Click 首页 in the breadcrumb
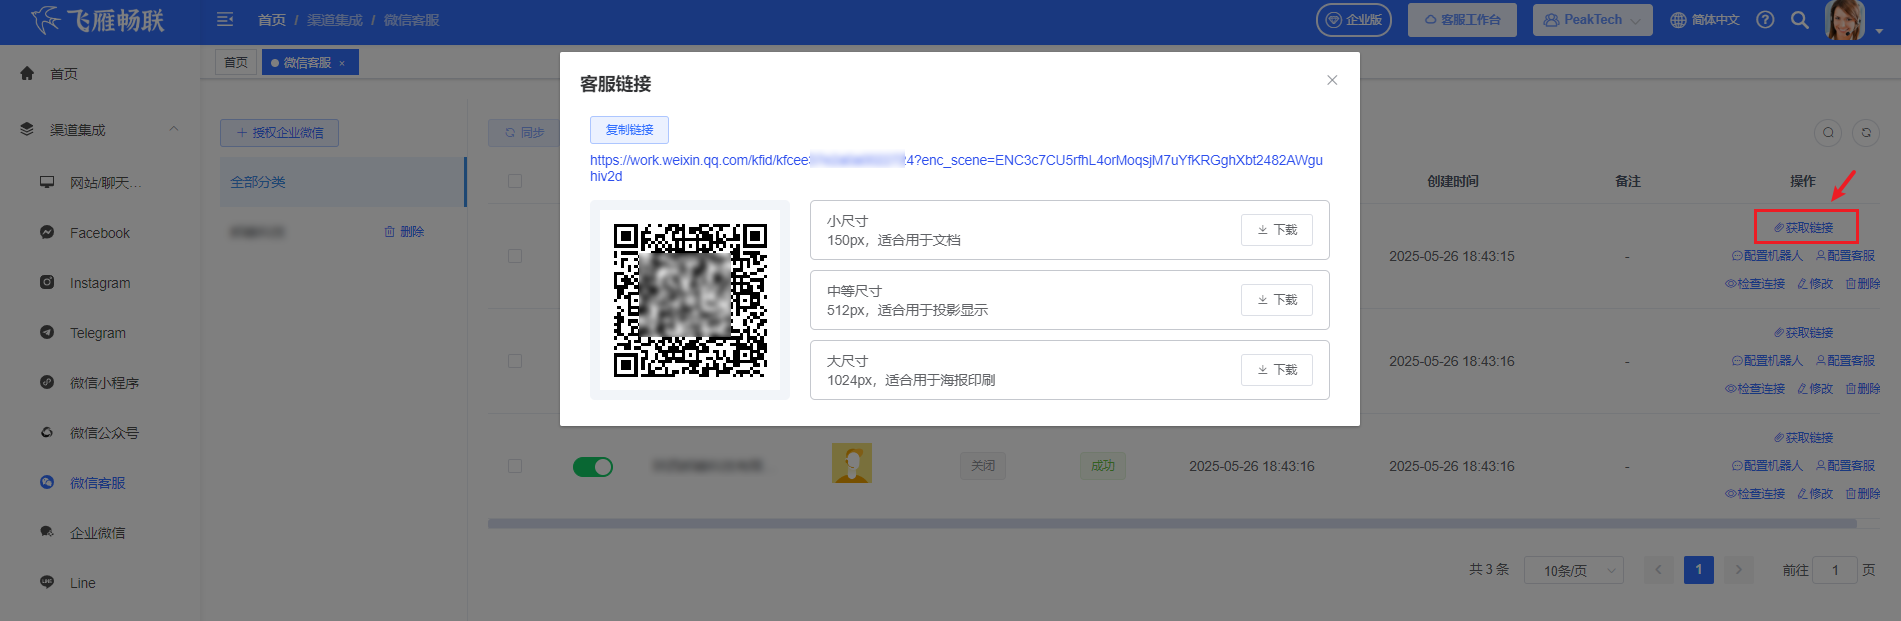 [272, 20]
